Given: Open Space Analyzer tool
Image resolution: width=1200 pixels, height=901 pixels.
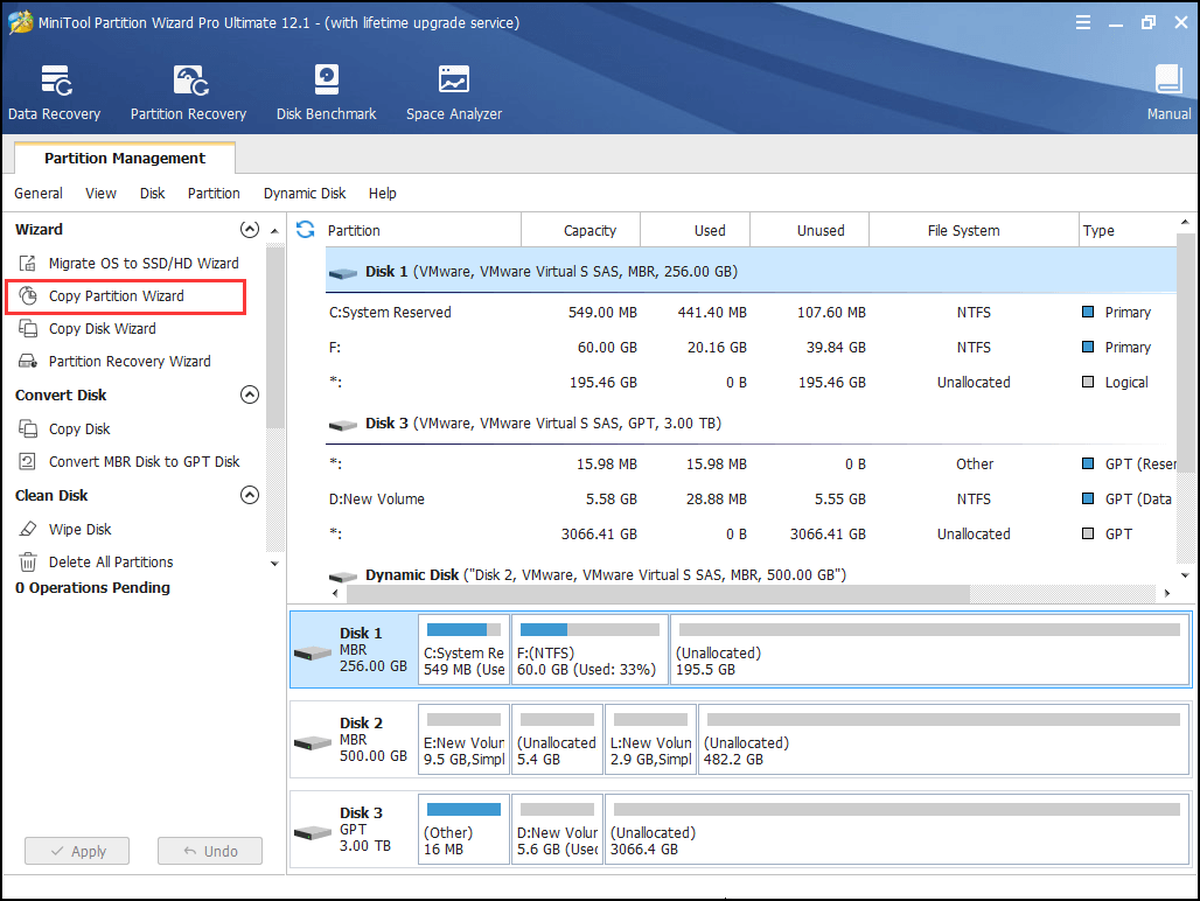Looking at the screenshot, I should coord(454,93).
